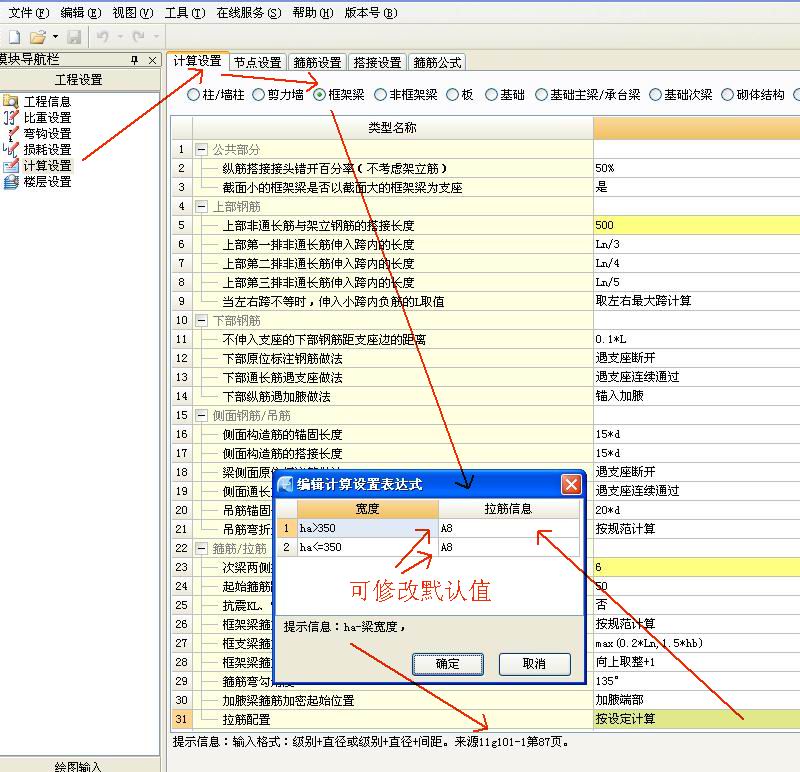The height and width of the screenshot is (772, 800).
Task: Open the dropdown arrow beside Open folder
Action: 55,37
